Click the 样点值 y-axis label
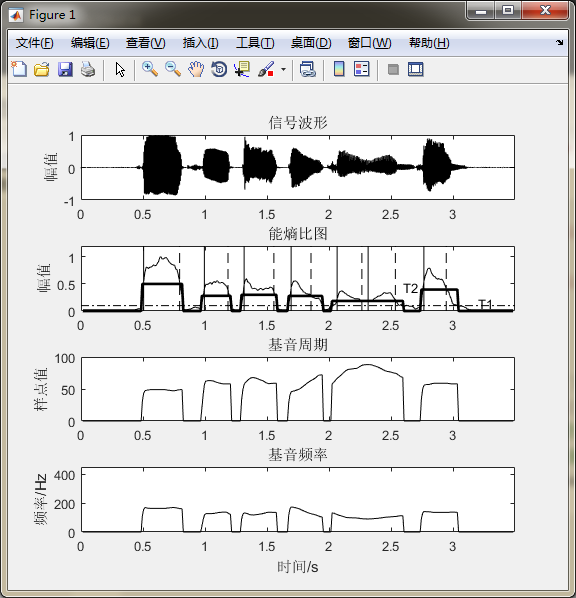Viewport: 576px width, 598px height. point(41,389)
